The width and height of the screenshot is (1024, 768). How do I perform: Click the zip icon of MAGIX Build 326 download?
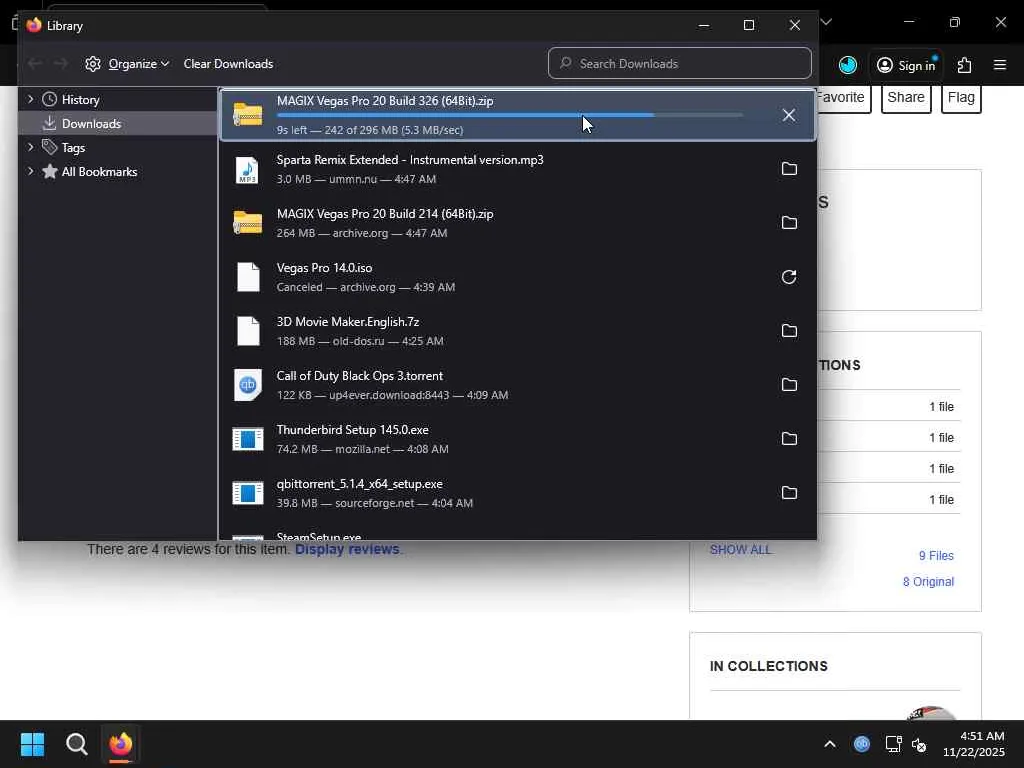click(248, 115)
